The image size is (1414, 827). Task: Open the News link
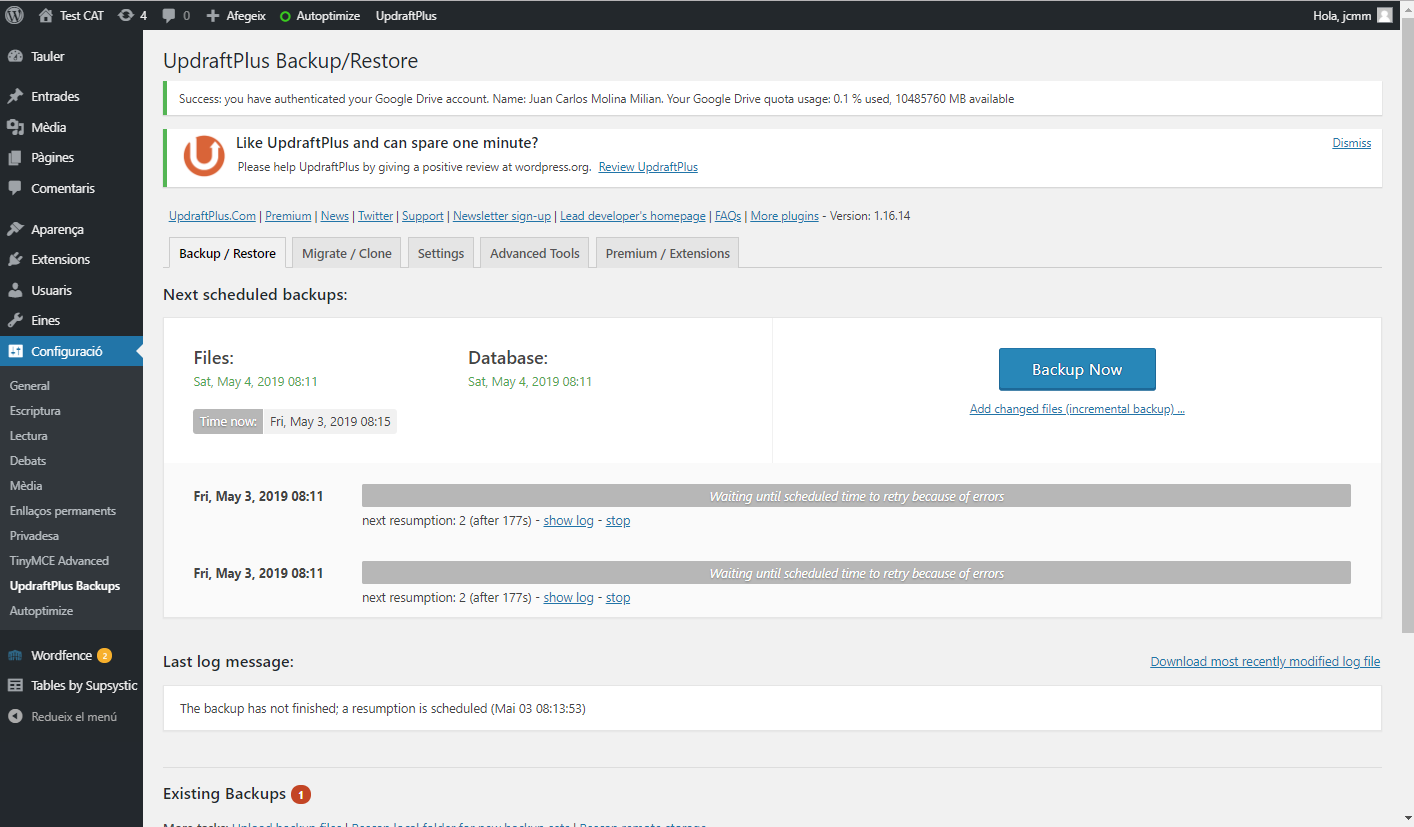tap(335, 215)
